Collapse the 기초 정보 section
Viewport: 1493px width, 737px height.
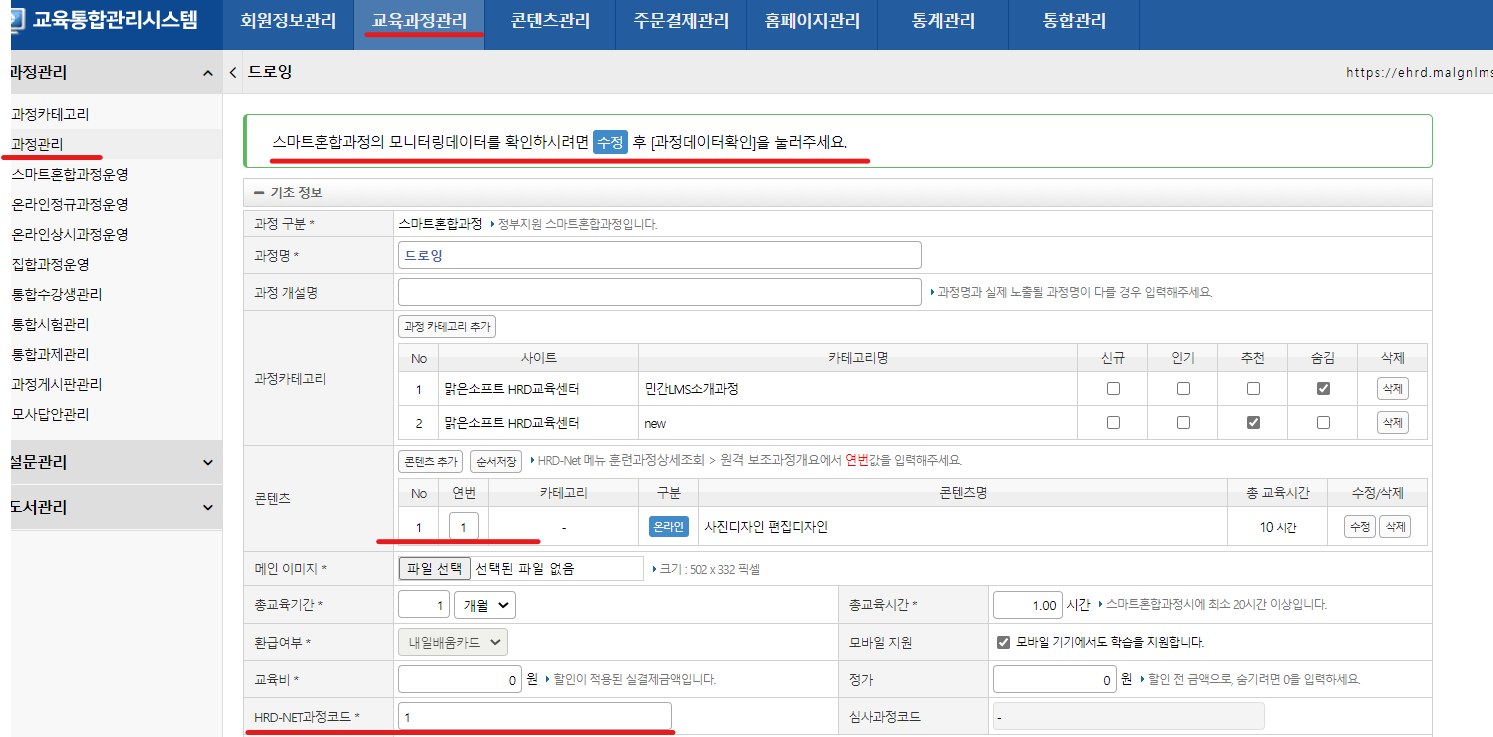(x=259, y=193)
